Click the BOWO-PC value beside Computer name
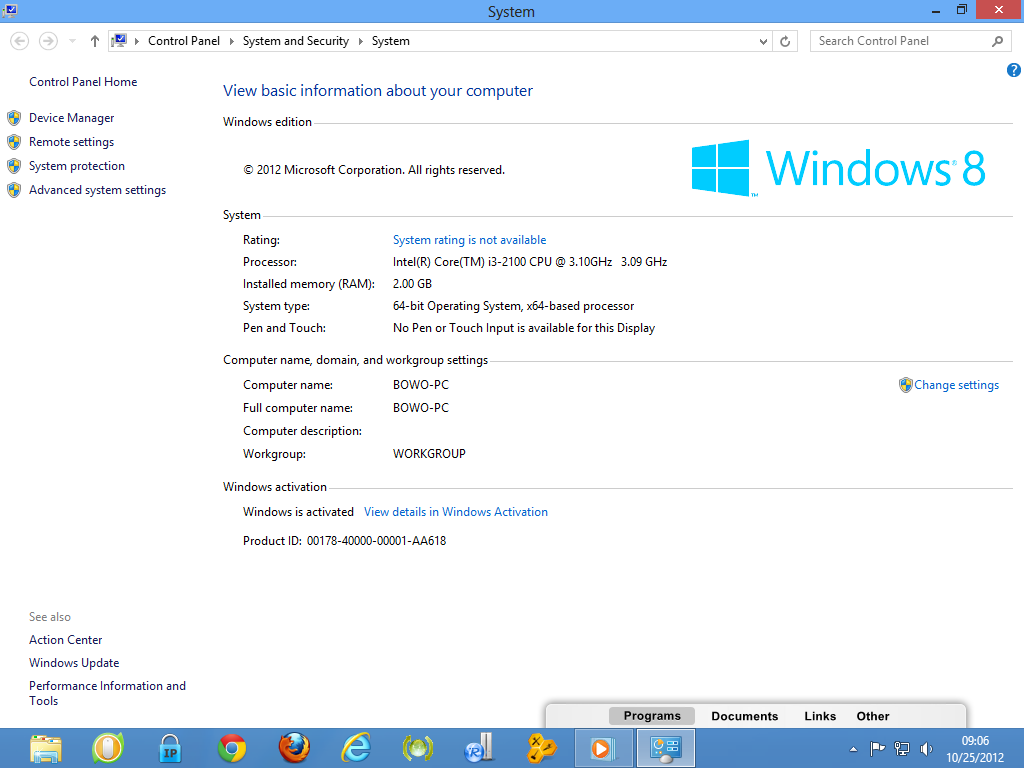 pos(421,385)
